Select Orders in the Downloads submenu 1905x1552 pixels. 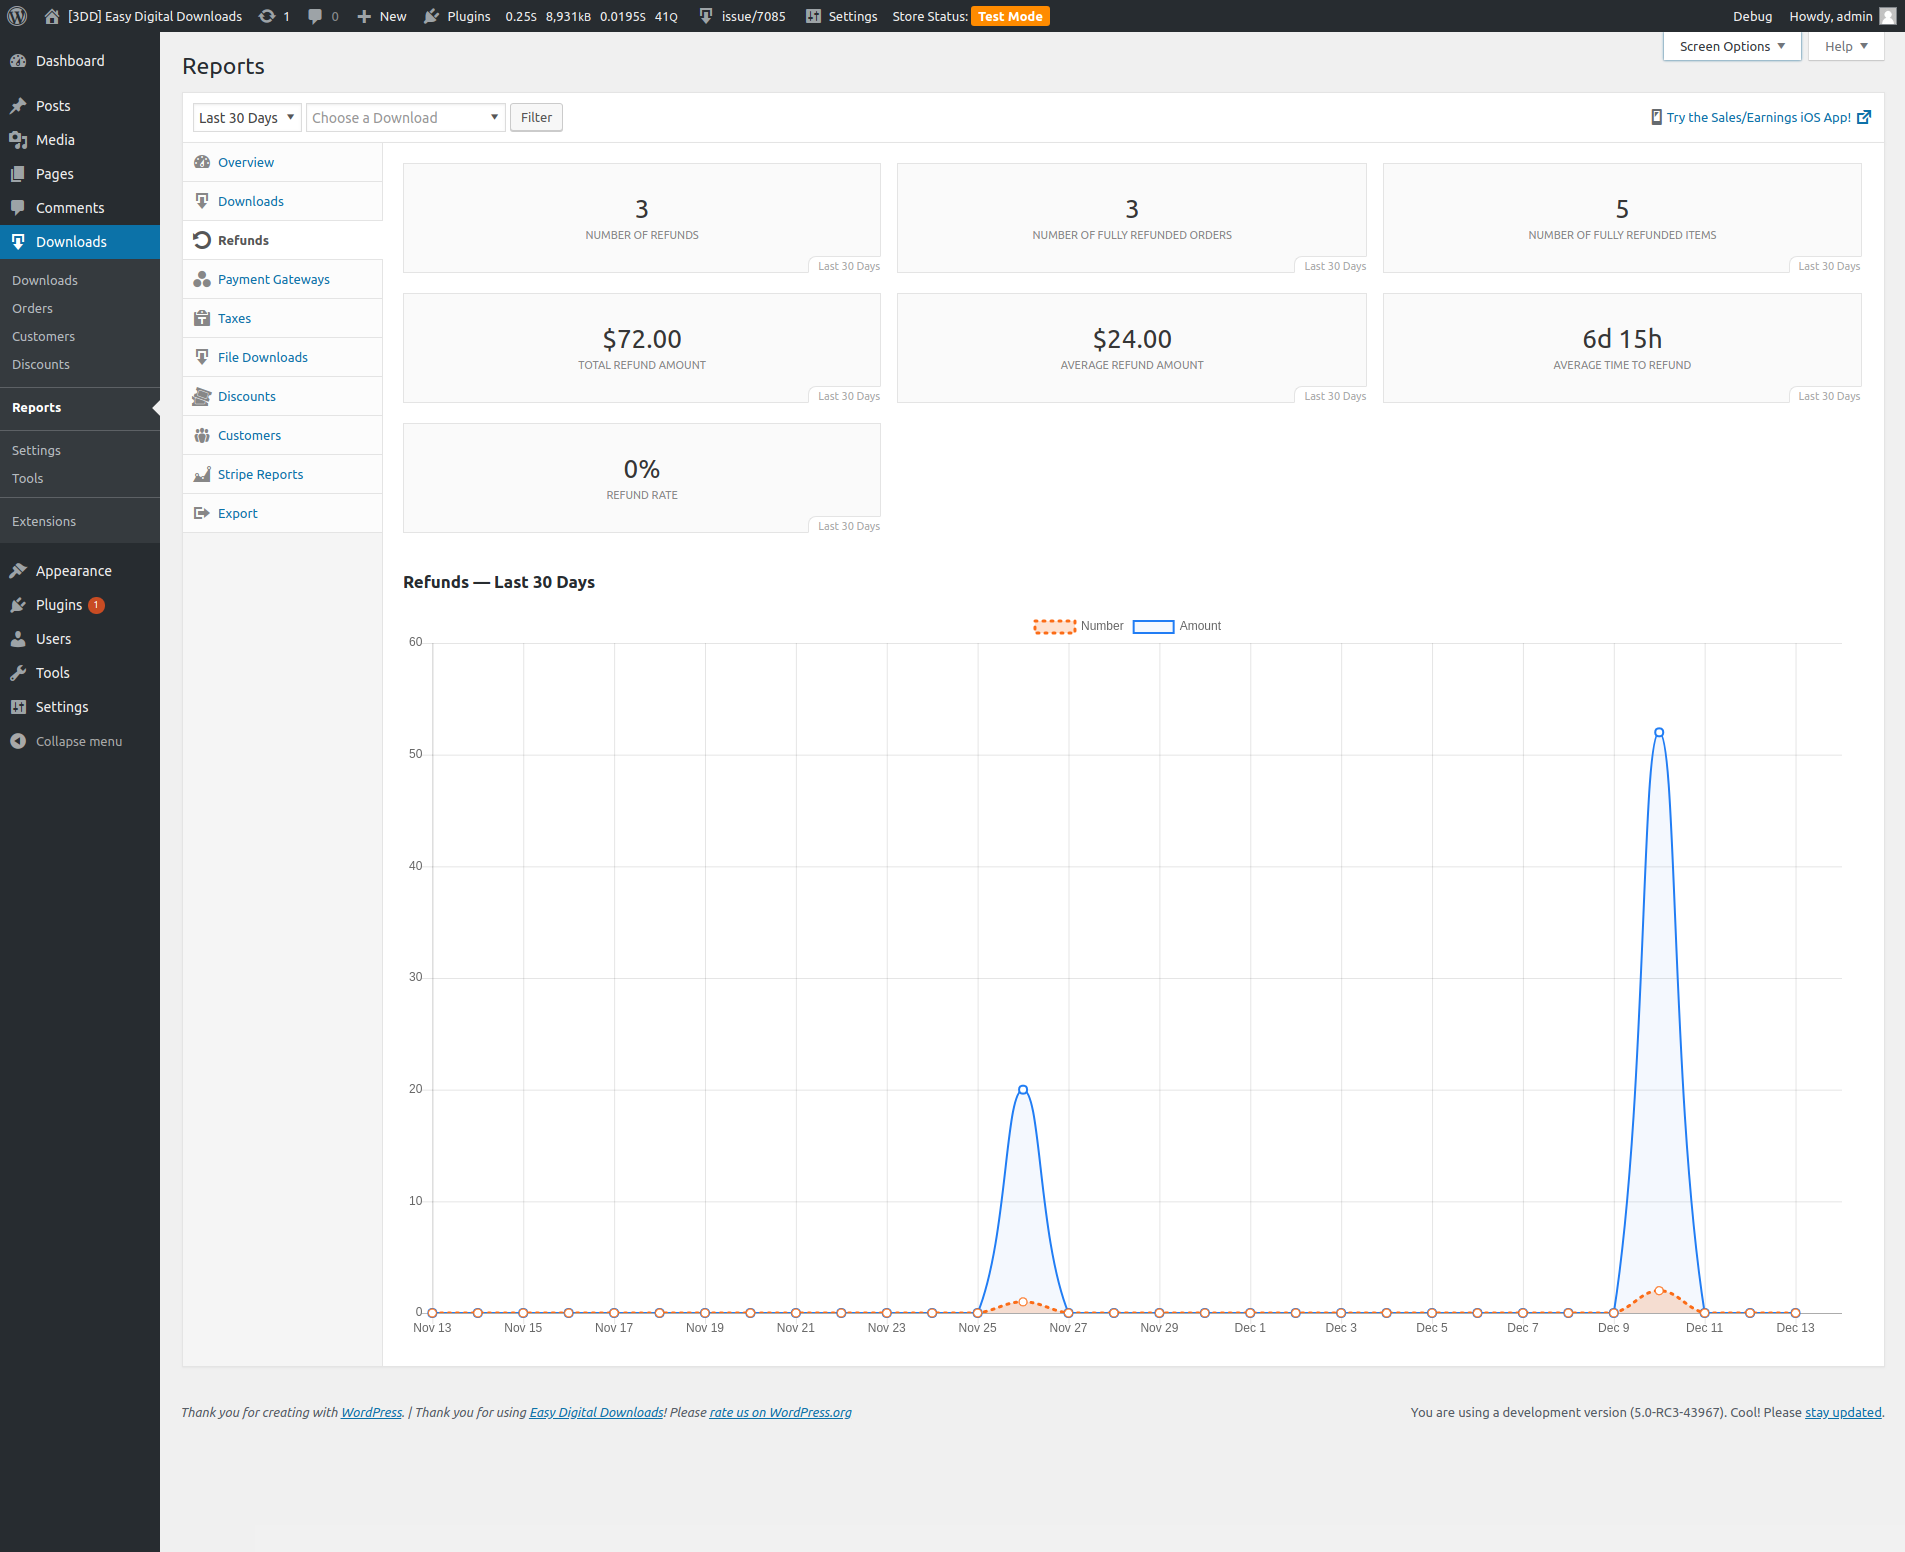tap(32, 308)
